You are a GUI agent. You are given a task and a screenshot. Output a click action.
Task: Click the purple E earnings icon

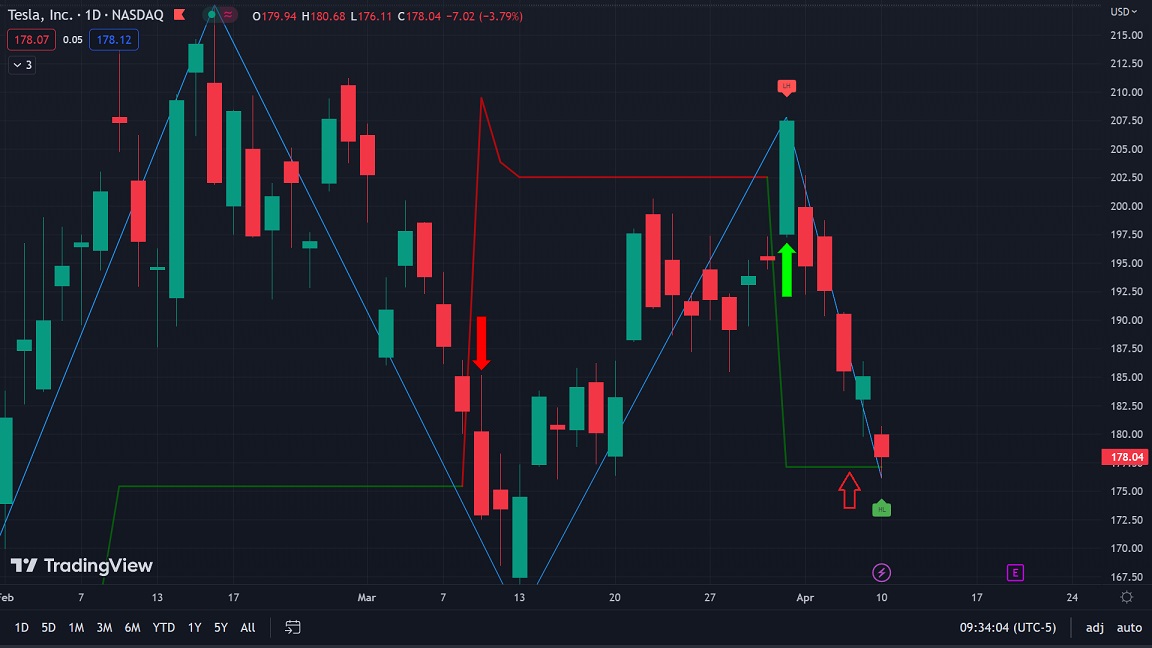[1015, 572]
